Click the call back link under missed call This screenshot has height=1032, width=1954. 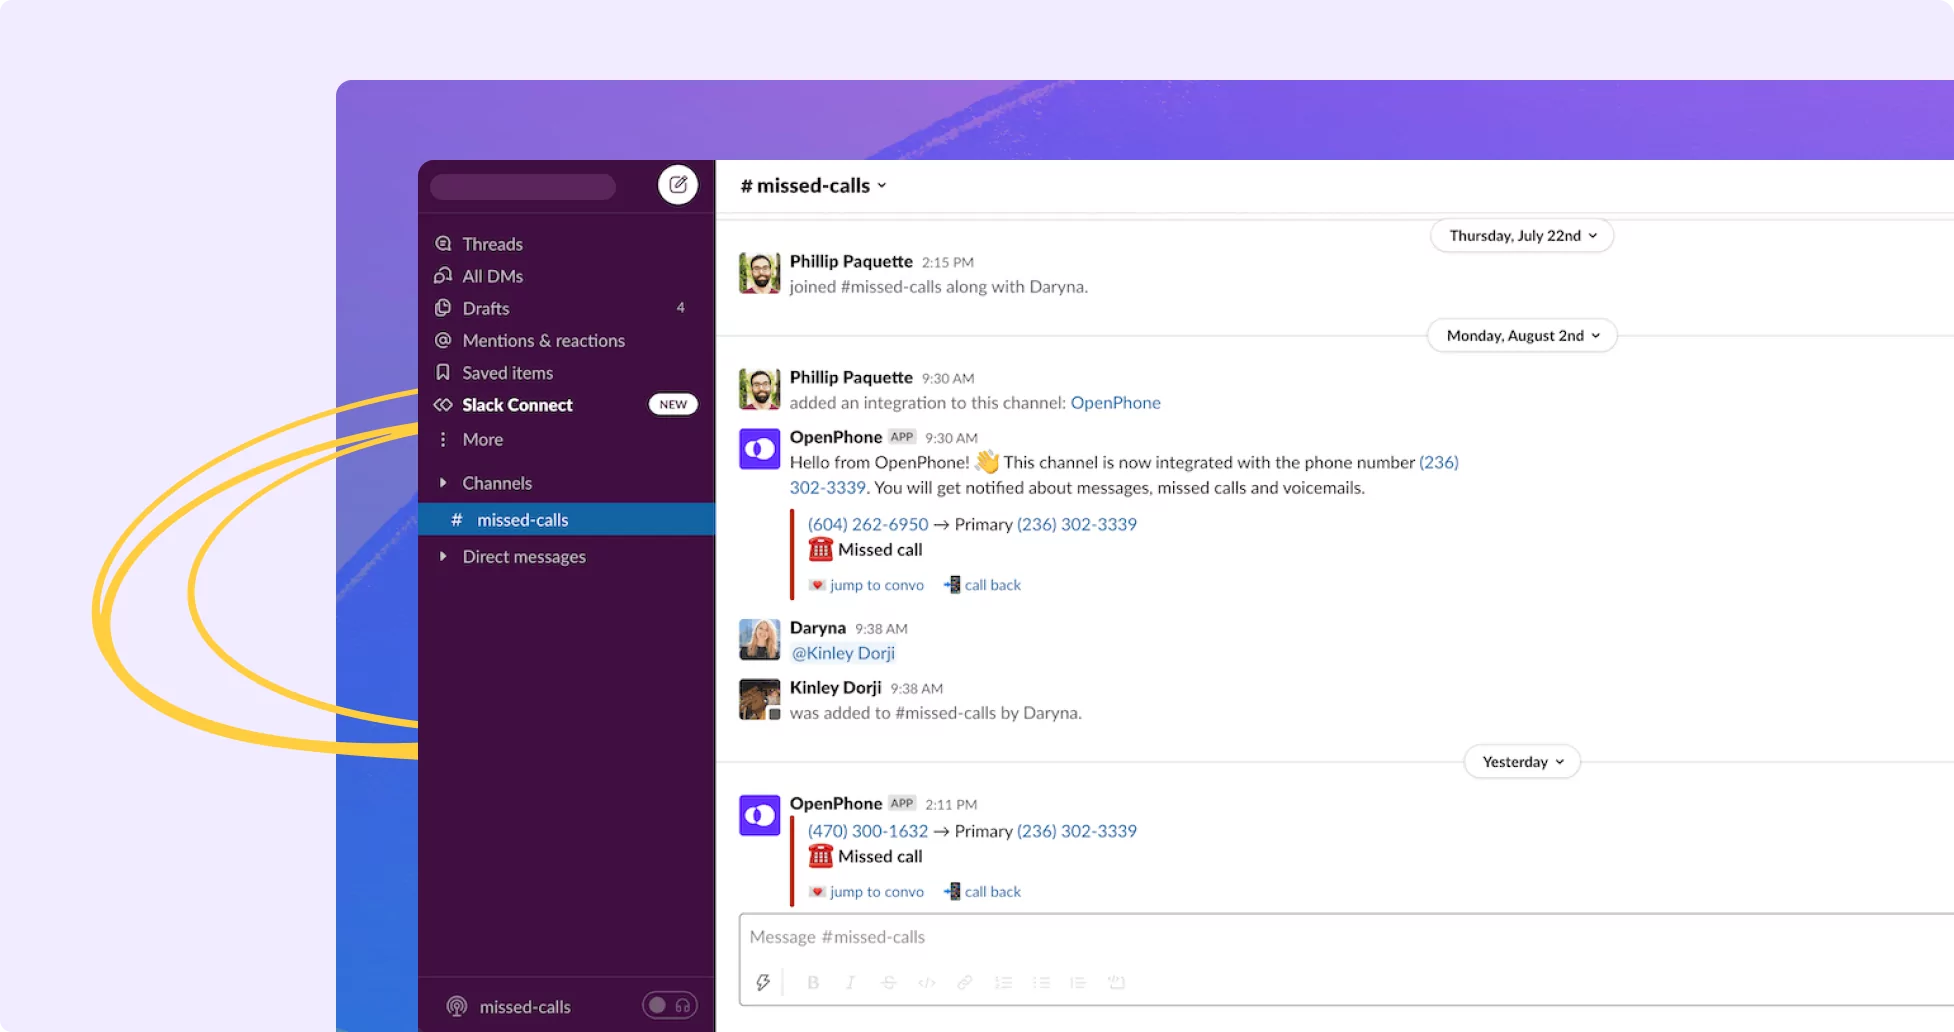pyautogui.click(x=991, y=584)
